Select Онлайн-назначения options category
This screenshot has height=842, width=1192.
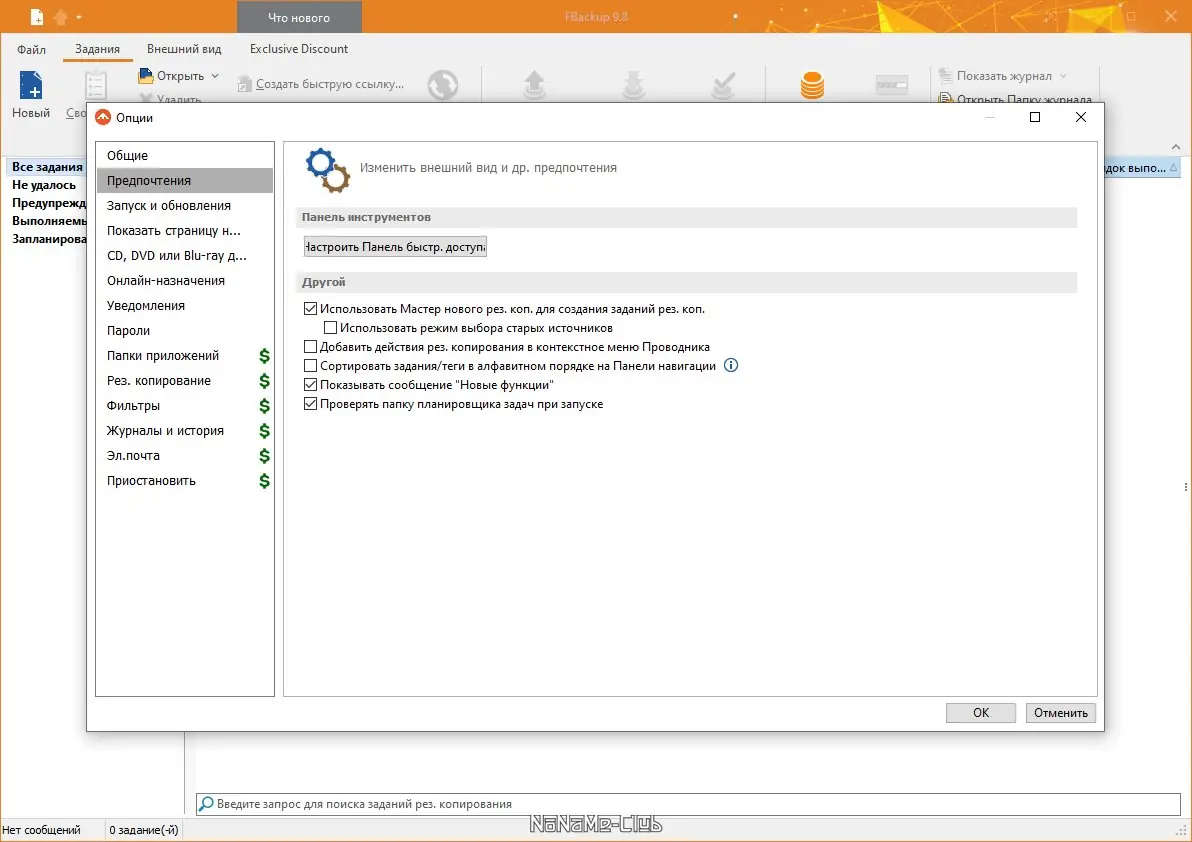coord(185,280)
